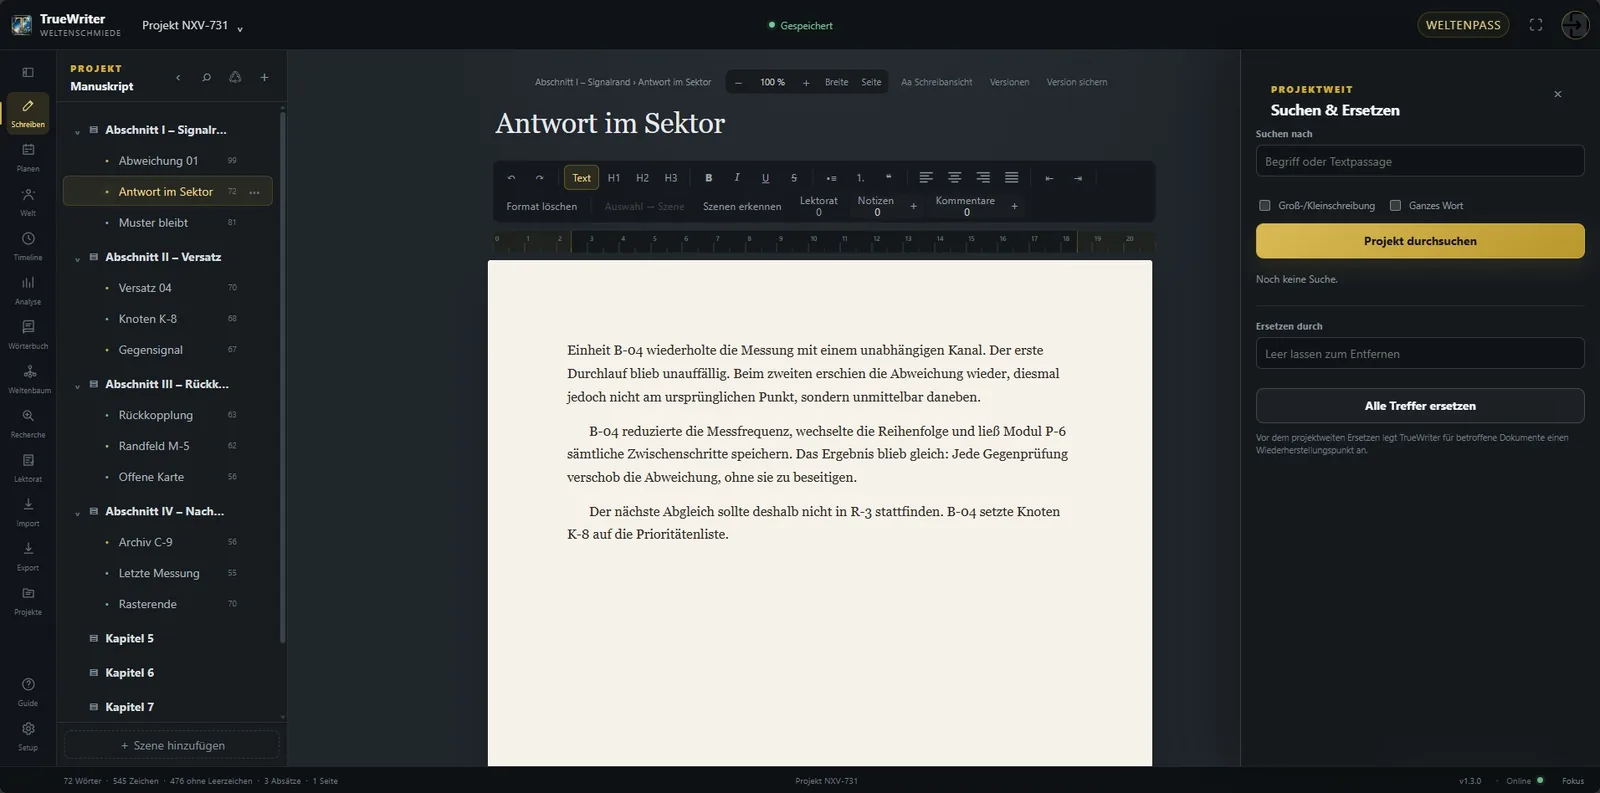Click the WELTENPASS badge
Image resolution: width=1600 pixels, height=793 pixels.
point(1463,25)
